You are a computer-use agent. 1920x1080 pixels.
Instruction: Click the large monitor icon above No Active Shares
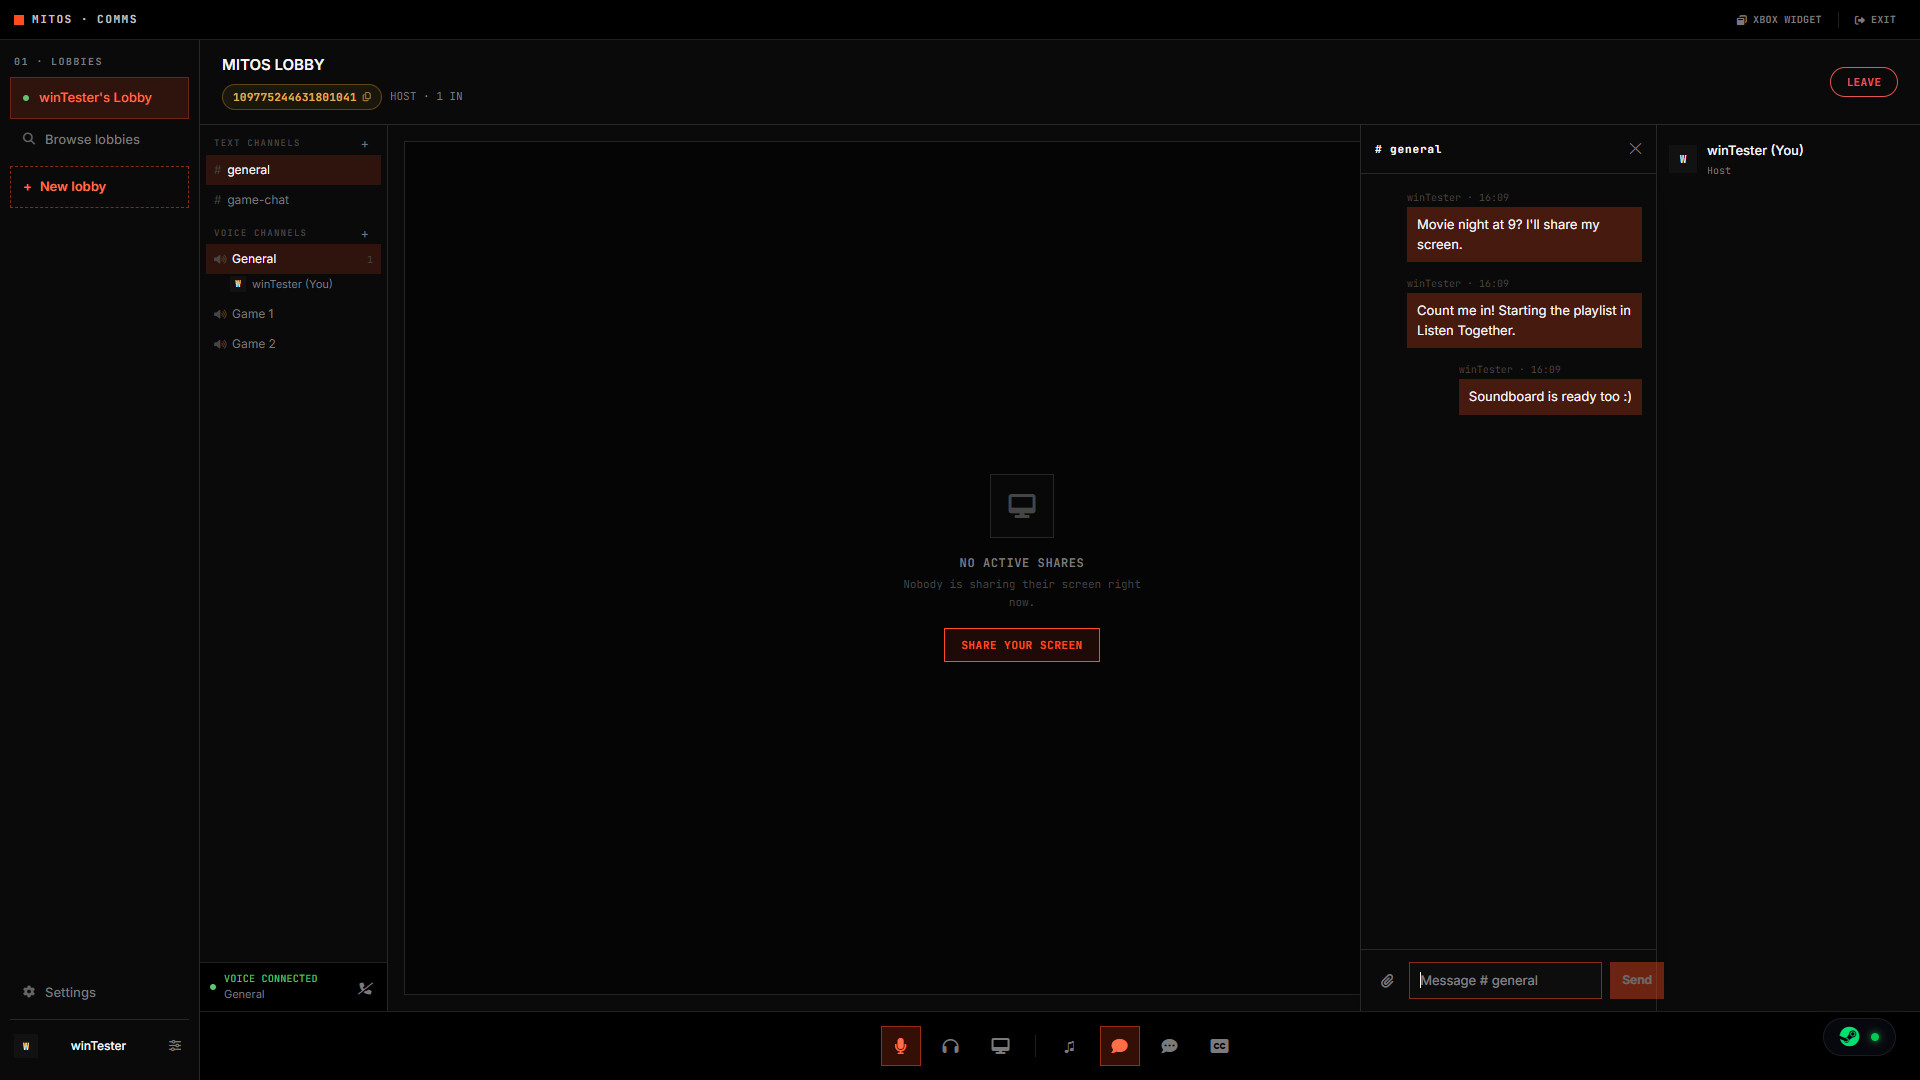[1021, 506]
